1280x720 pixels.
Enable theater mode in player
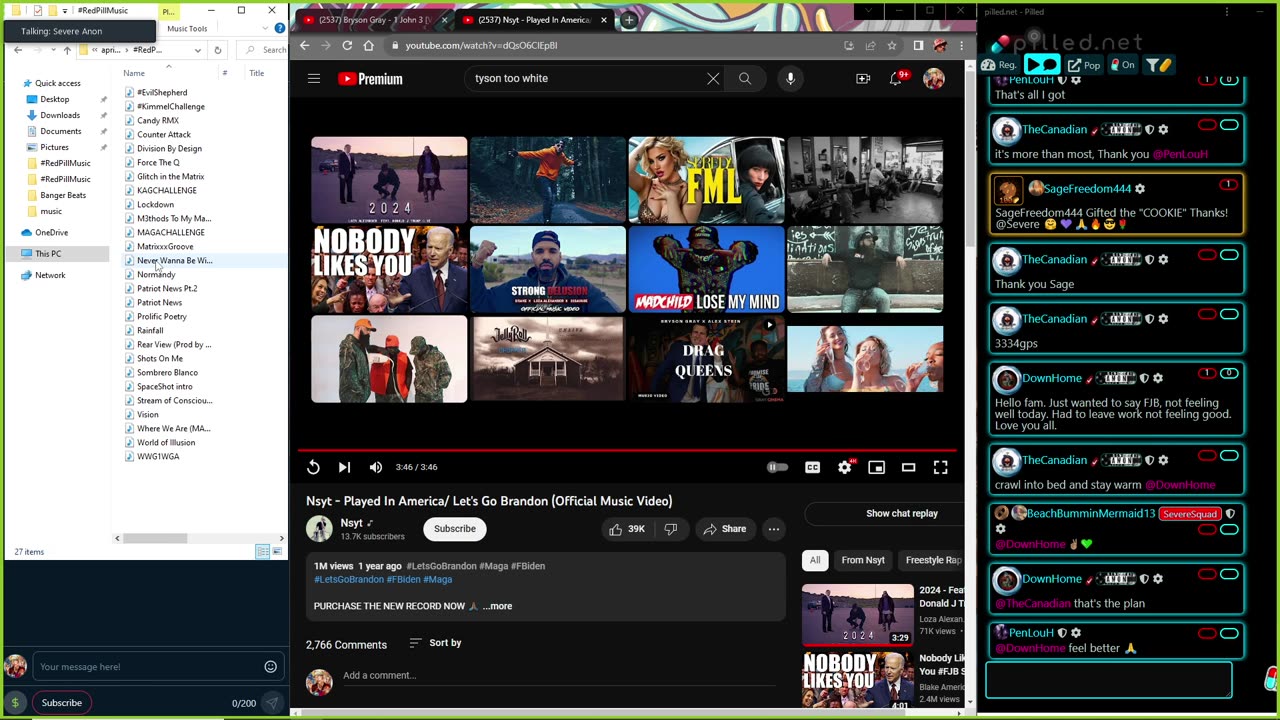[x=908, y=467]
